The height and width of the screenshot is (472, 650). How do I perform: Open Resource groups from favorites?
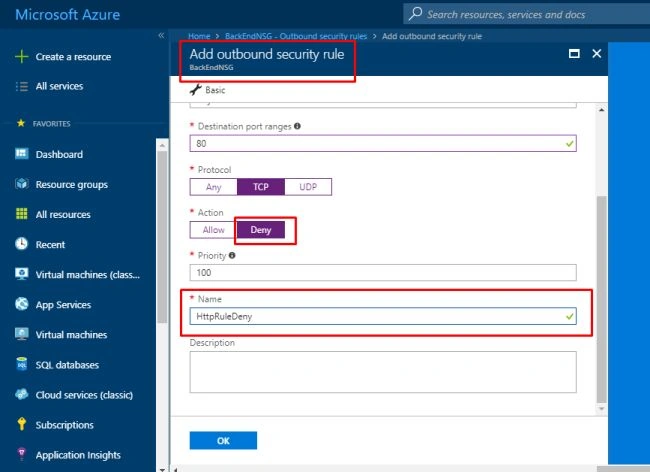click(x=72, y=184)
